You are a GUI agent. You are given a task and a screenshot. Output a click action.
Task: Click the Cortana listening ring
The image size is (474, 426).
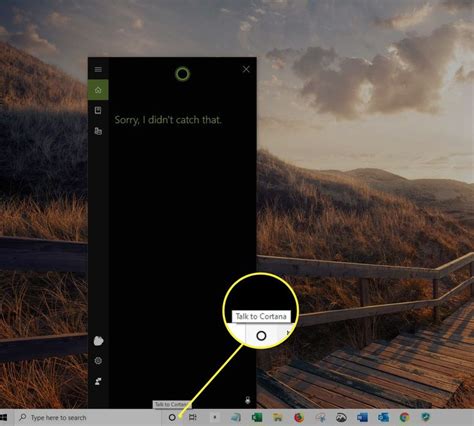[183, 74]
